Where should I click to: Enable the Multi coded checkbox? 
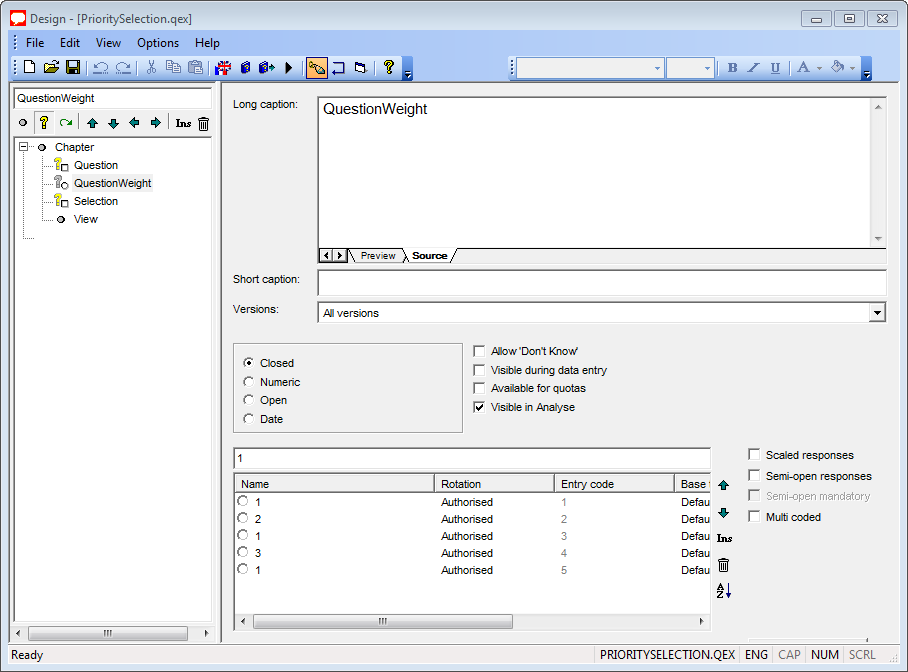tap(755, 517)
